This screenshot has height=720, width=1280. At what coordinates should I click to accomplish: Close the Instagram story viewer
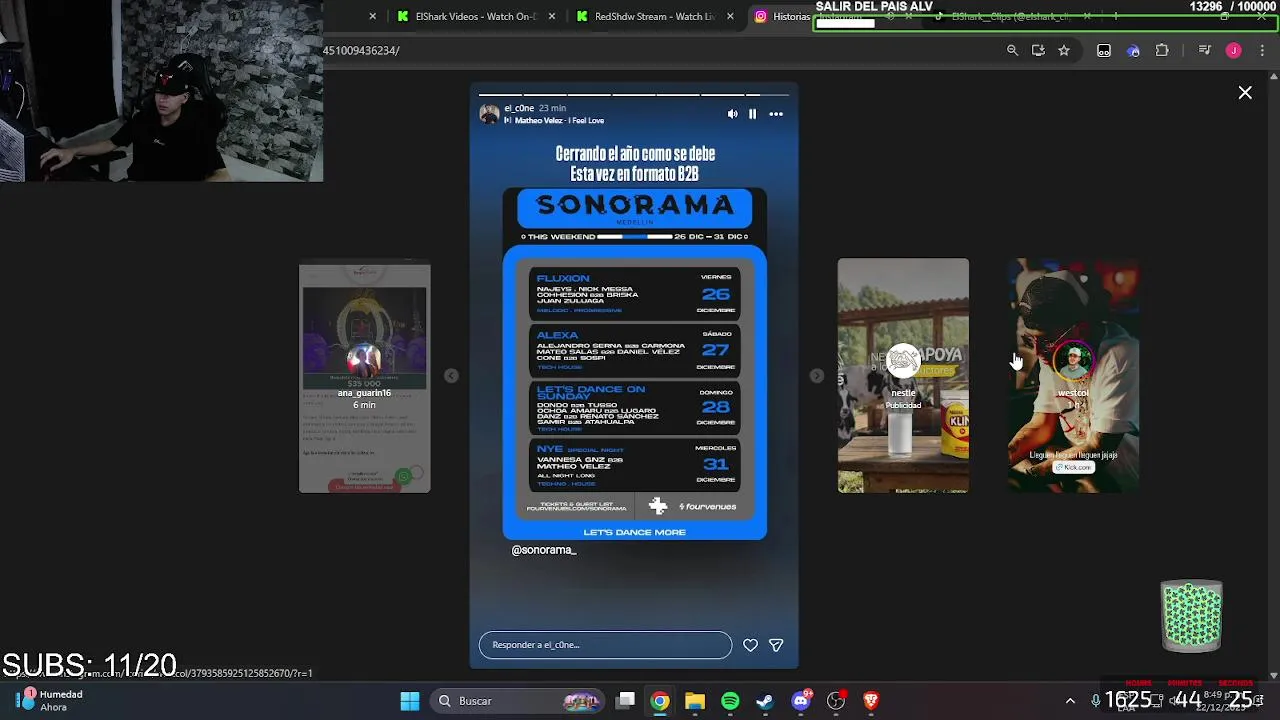[x=1245, y=93]
